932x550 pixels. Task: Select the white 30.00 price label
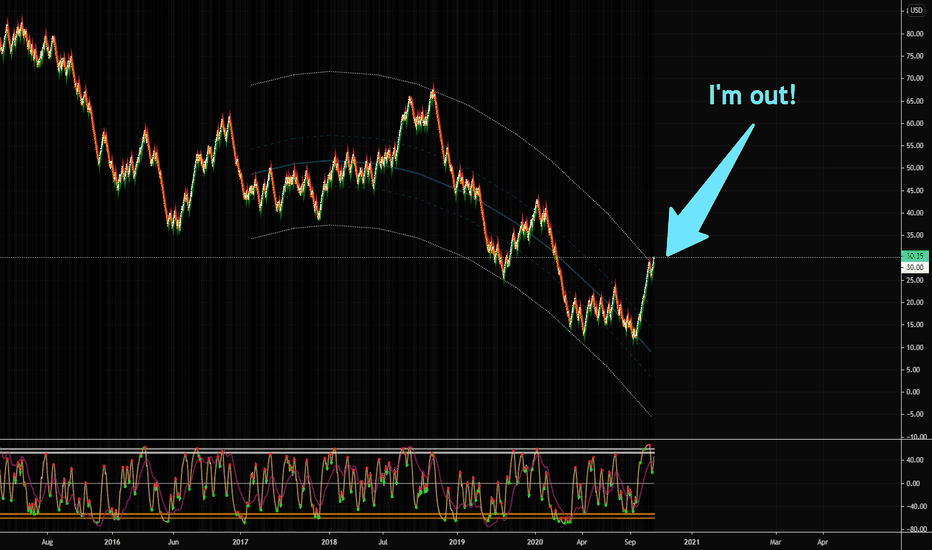click(915, 268)
